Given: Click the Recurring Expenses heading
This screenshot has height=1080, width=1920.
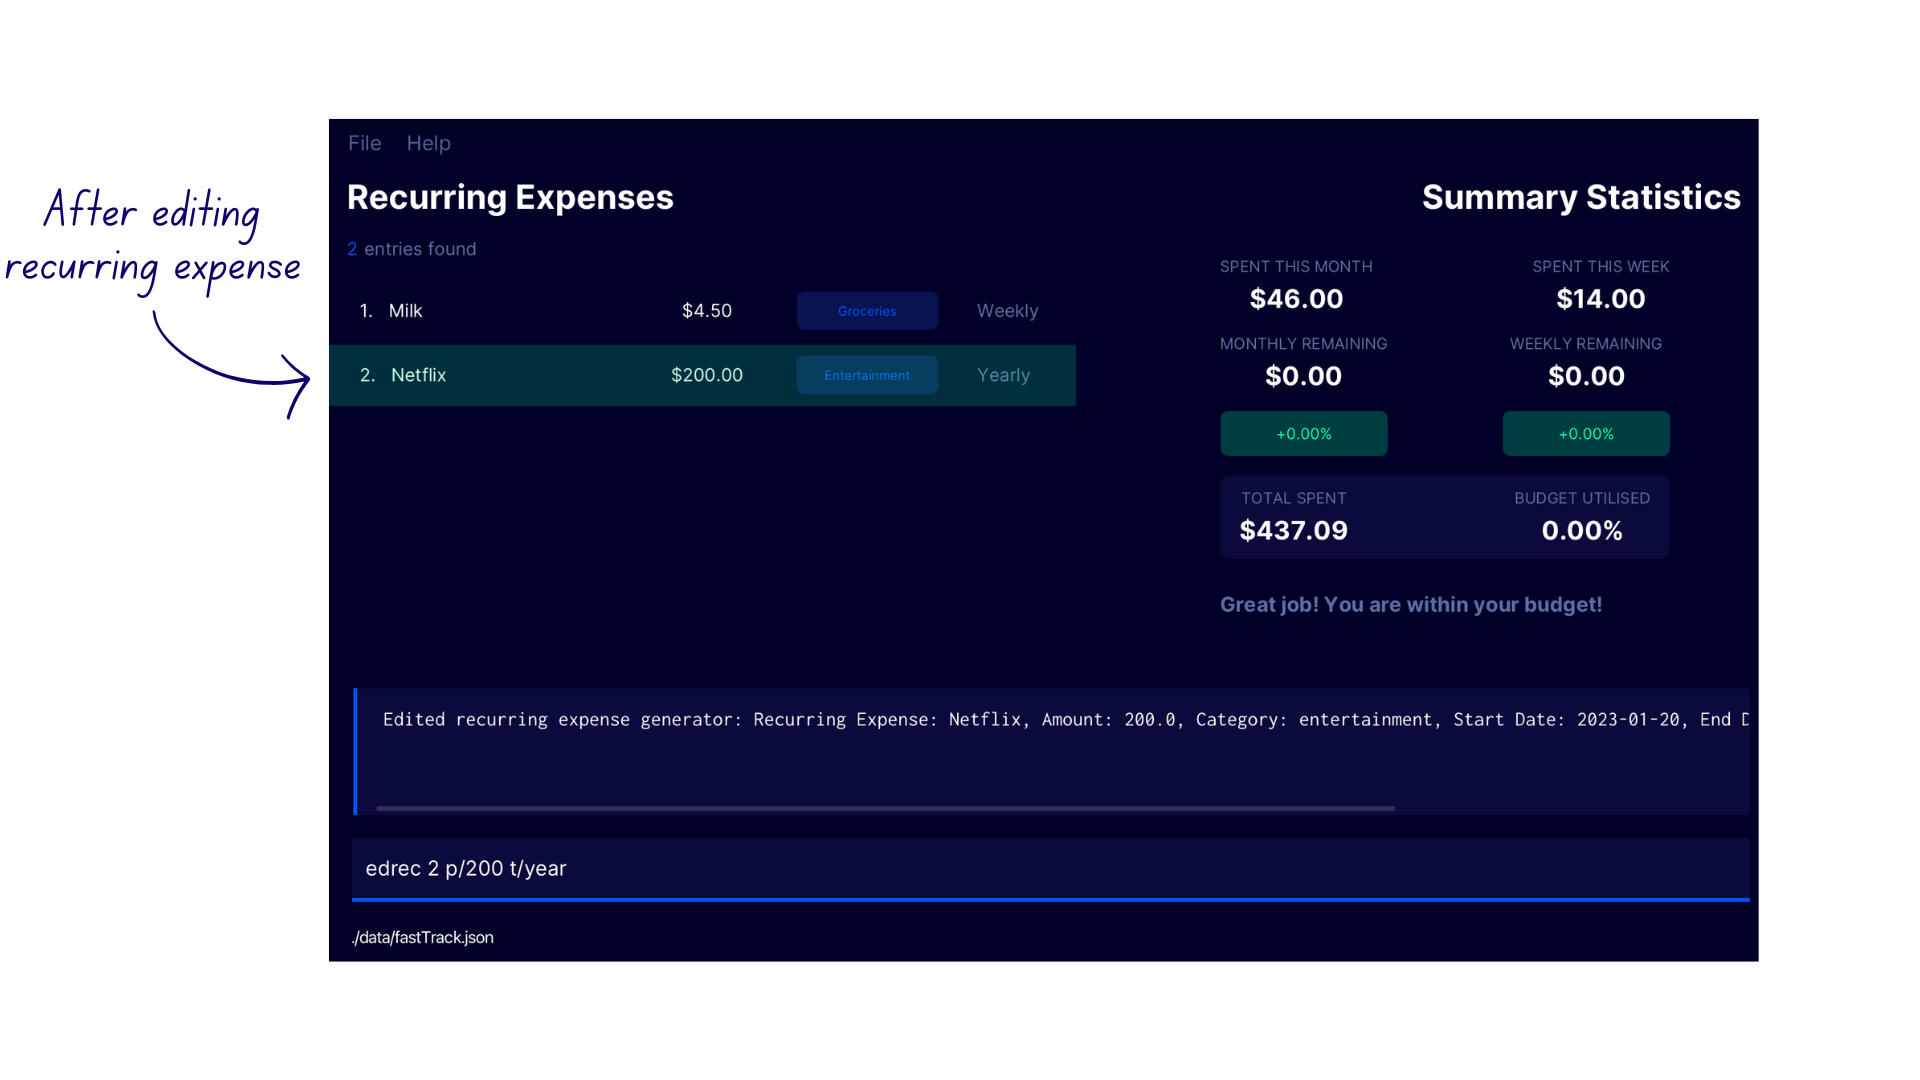Looking at the screenshot, I should [510, 197].
